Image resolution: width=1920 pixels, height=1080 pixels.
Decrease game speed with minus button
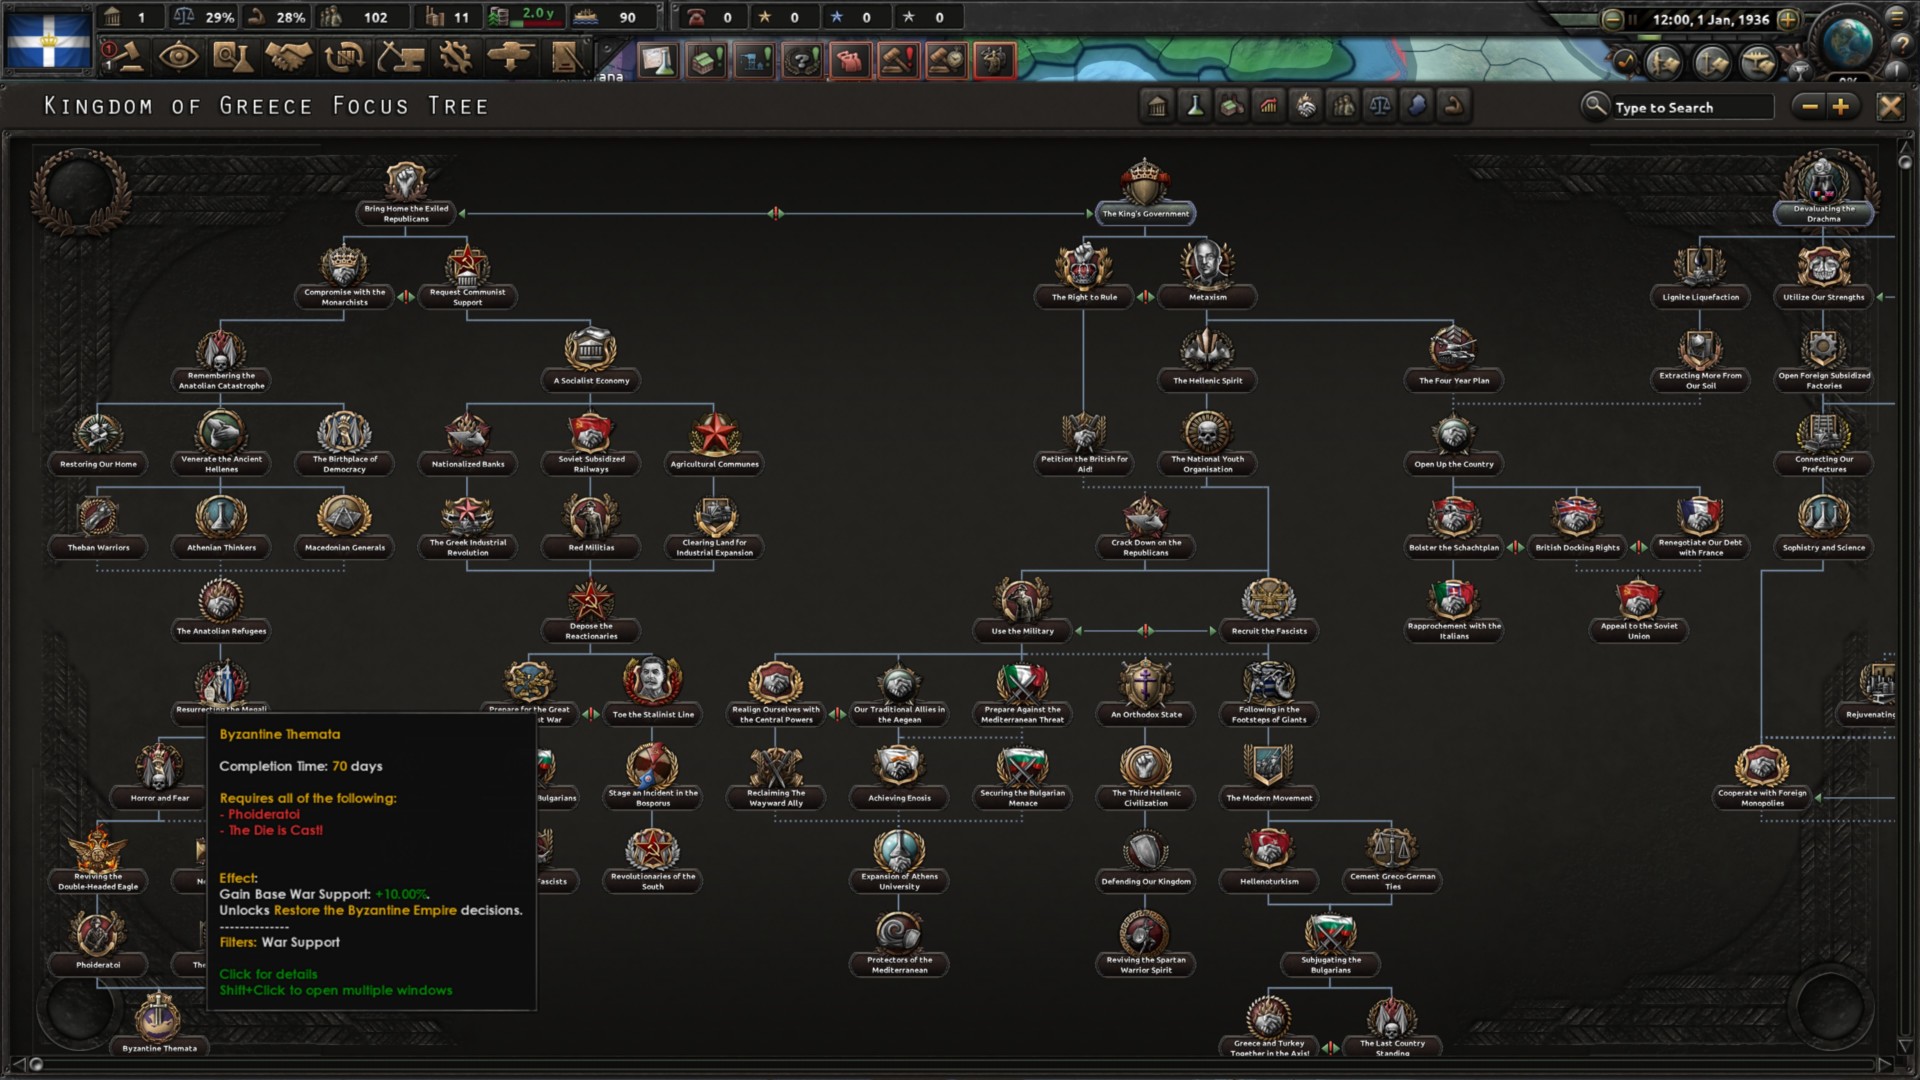pyautogui.click(x=1612, y=19)
